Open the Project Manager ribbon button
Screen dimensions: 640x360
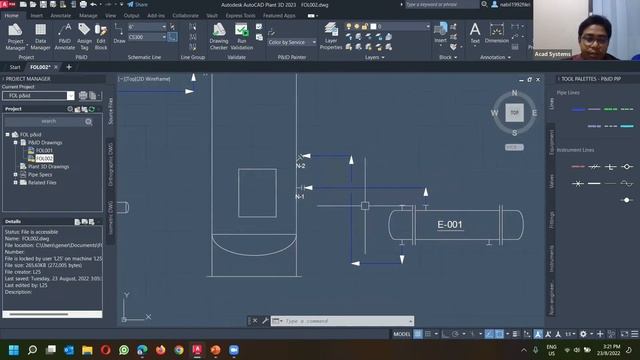point(15,37)
